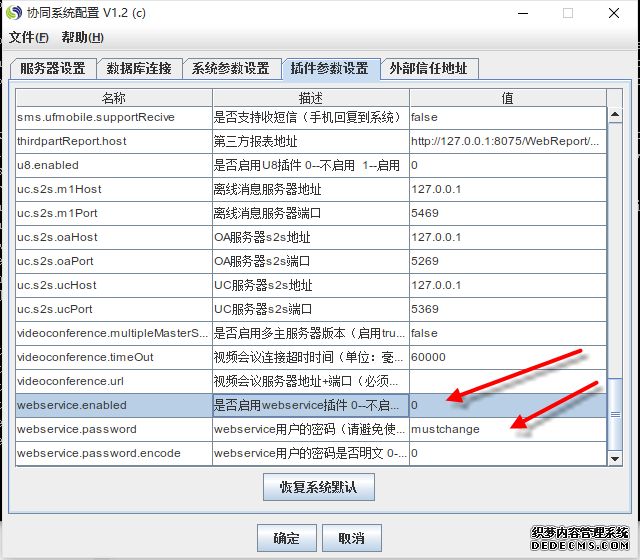Click the uc.s2s.oaHost 127.0.0.1 value
Viewport: 640px width, 560px height.
pos(508,238)
